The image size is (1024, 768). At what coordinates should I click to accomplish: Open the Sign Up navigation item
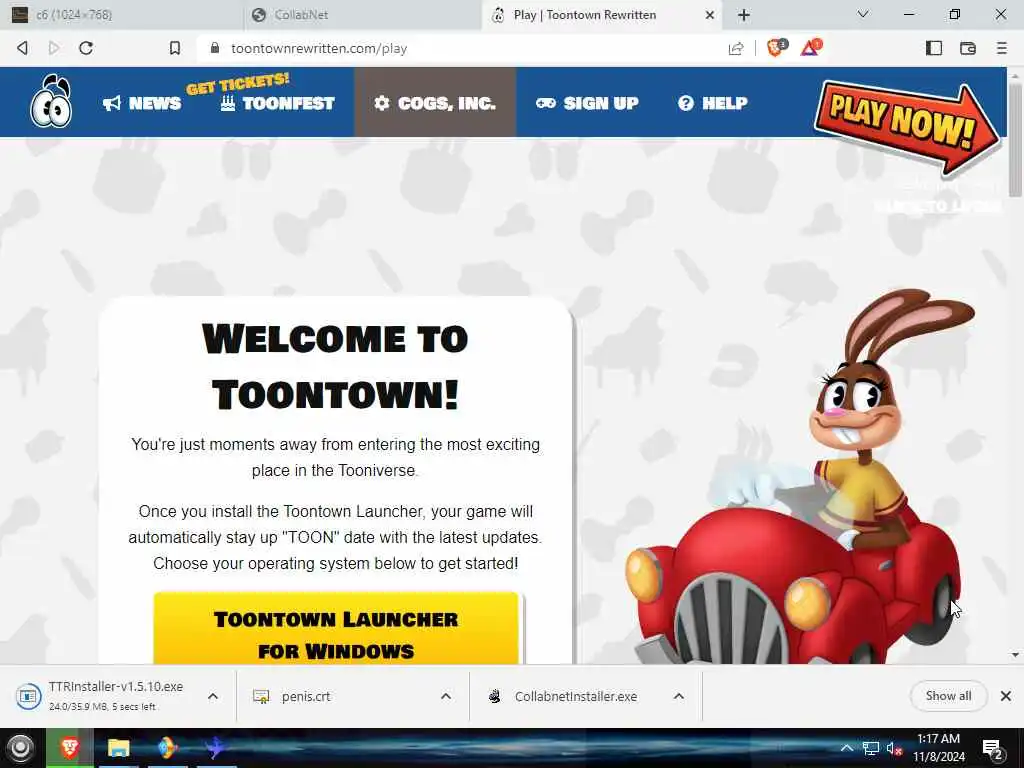pos(587,103)
